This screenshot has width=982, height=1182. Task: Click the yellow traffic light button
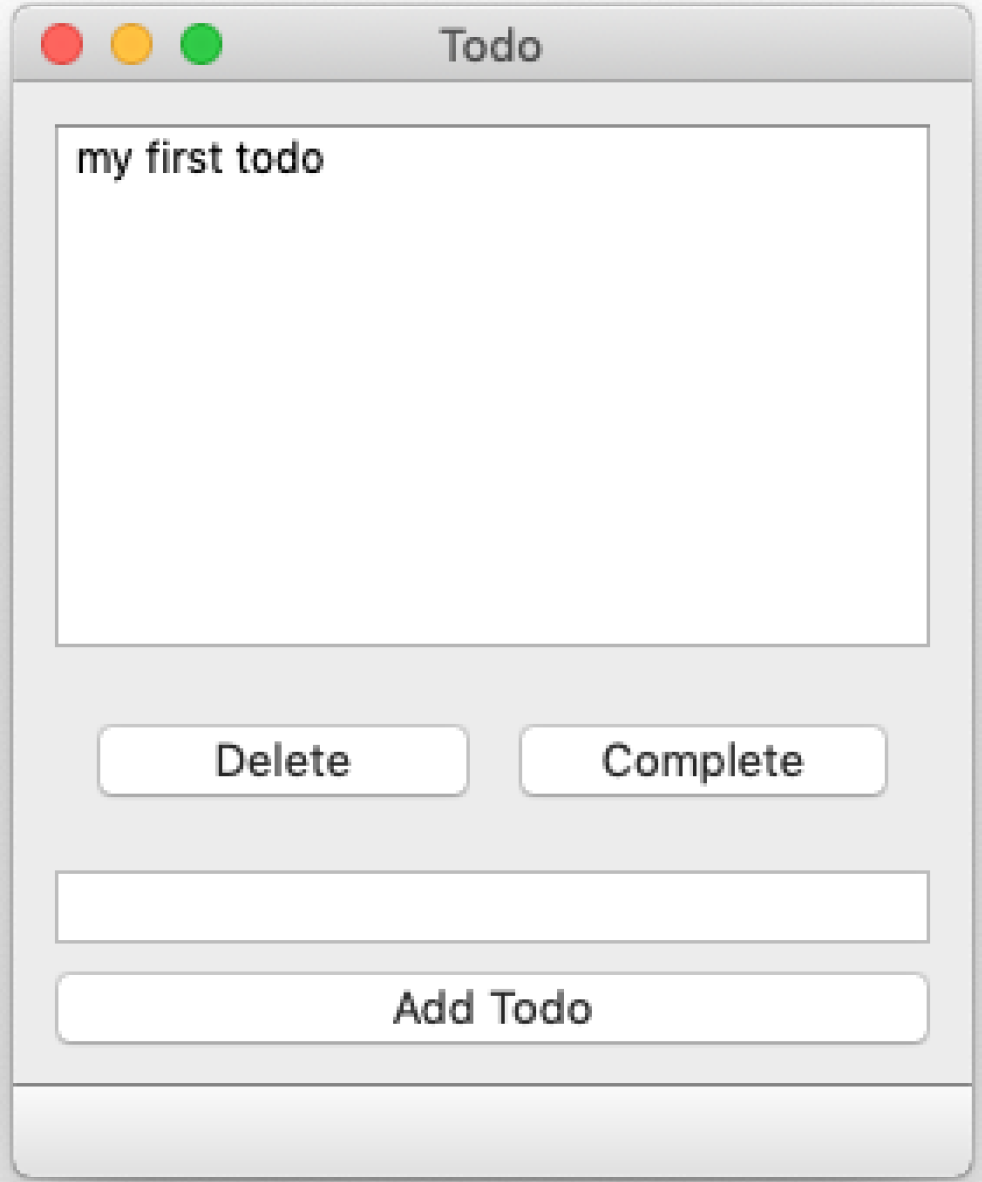coord(132,44)
